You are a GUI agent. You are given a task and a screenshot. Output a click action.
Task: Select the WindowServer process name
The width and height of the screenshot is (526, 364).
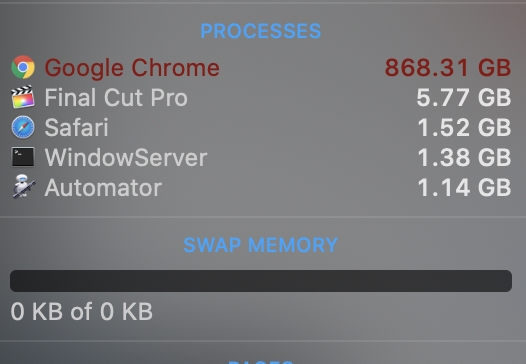(x=126, y=157)
